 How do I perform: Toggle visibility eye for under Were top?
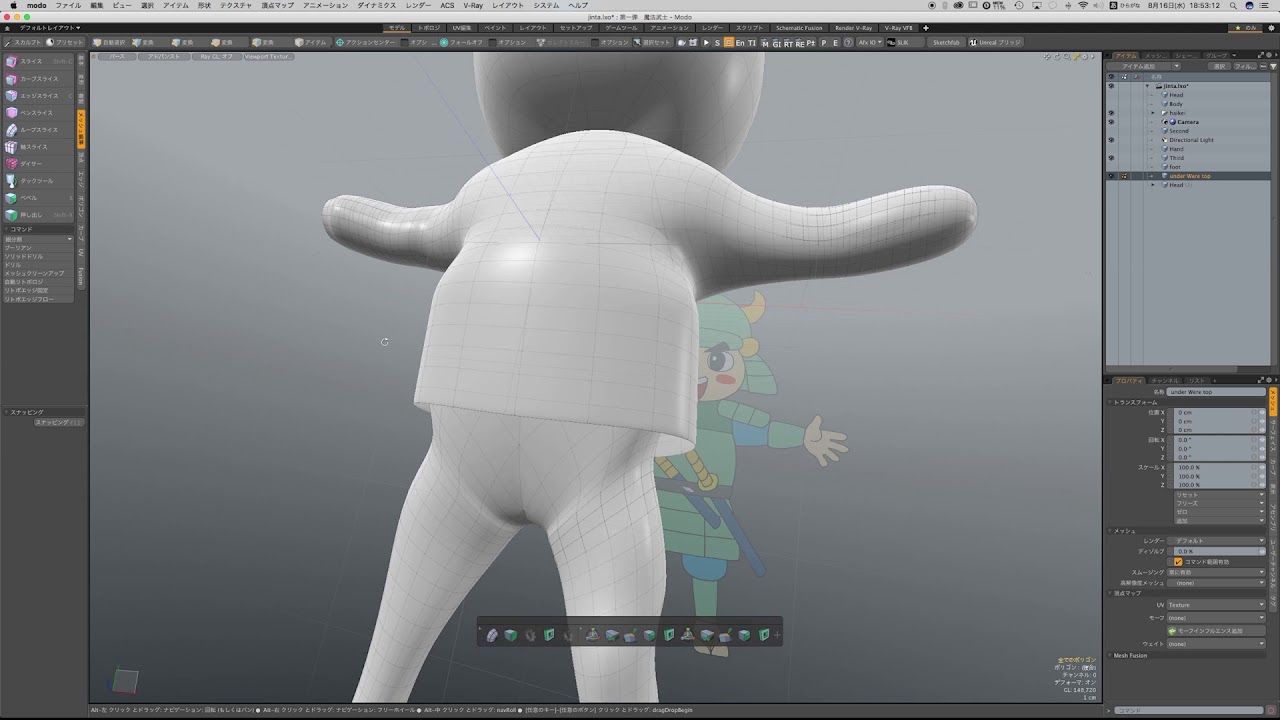[x=1111, y=176]
